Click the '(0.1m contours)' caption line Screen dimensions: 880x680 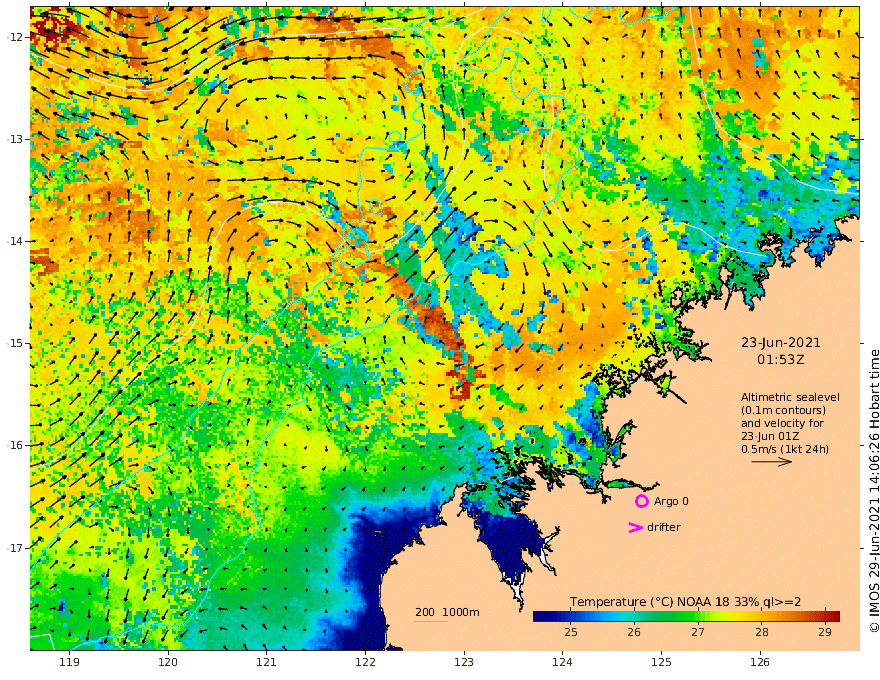(783, 410)
